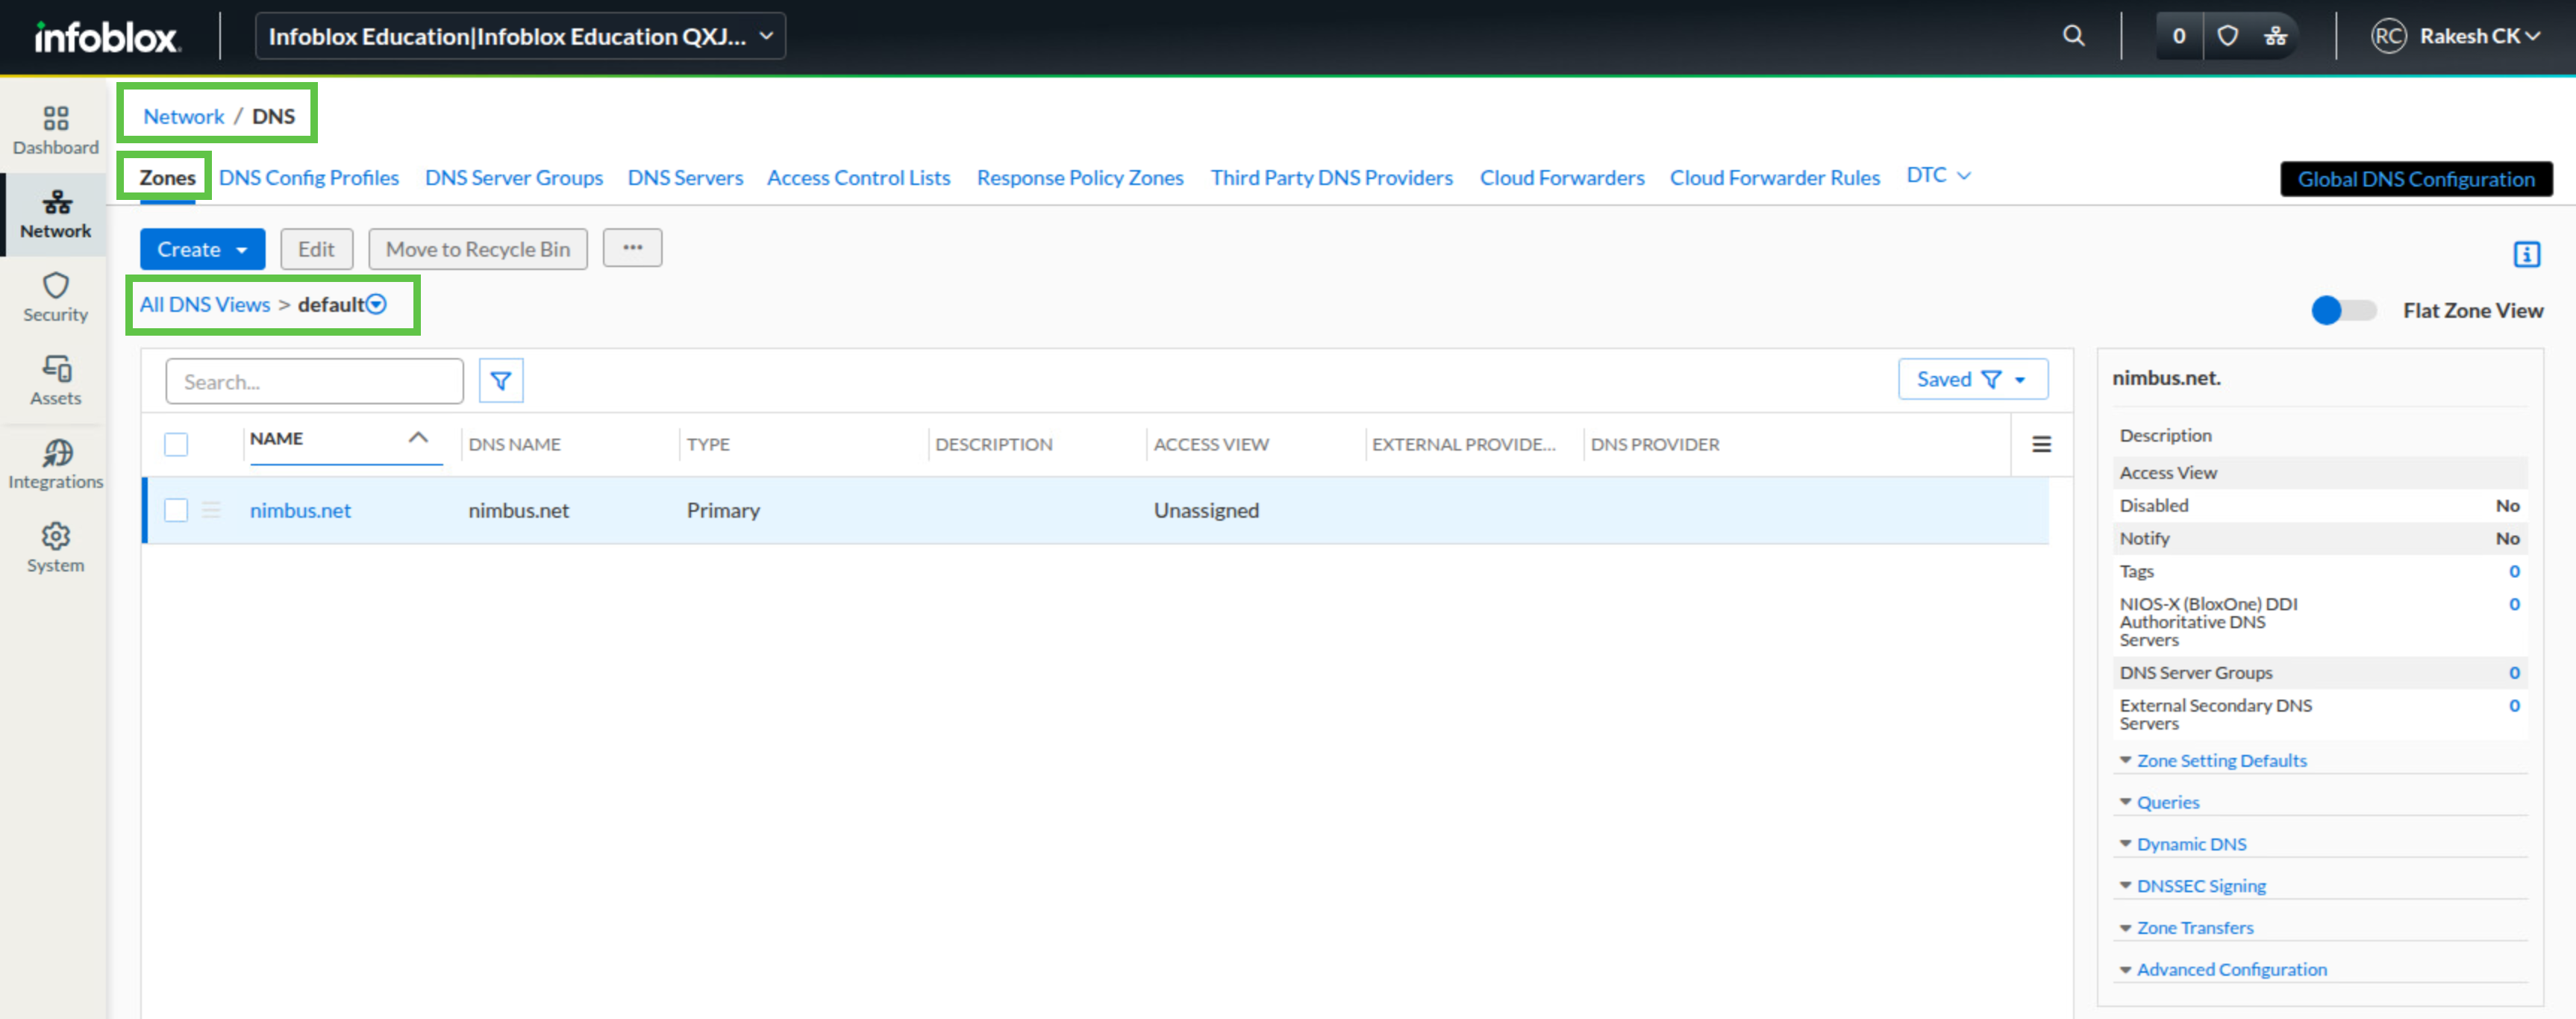This screenshot has width=2576, height=1019.
Task: Click the All DNS Views link
Action: tap(205, 304)
